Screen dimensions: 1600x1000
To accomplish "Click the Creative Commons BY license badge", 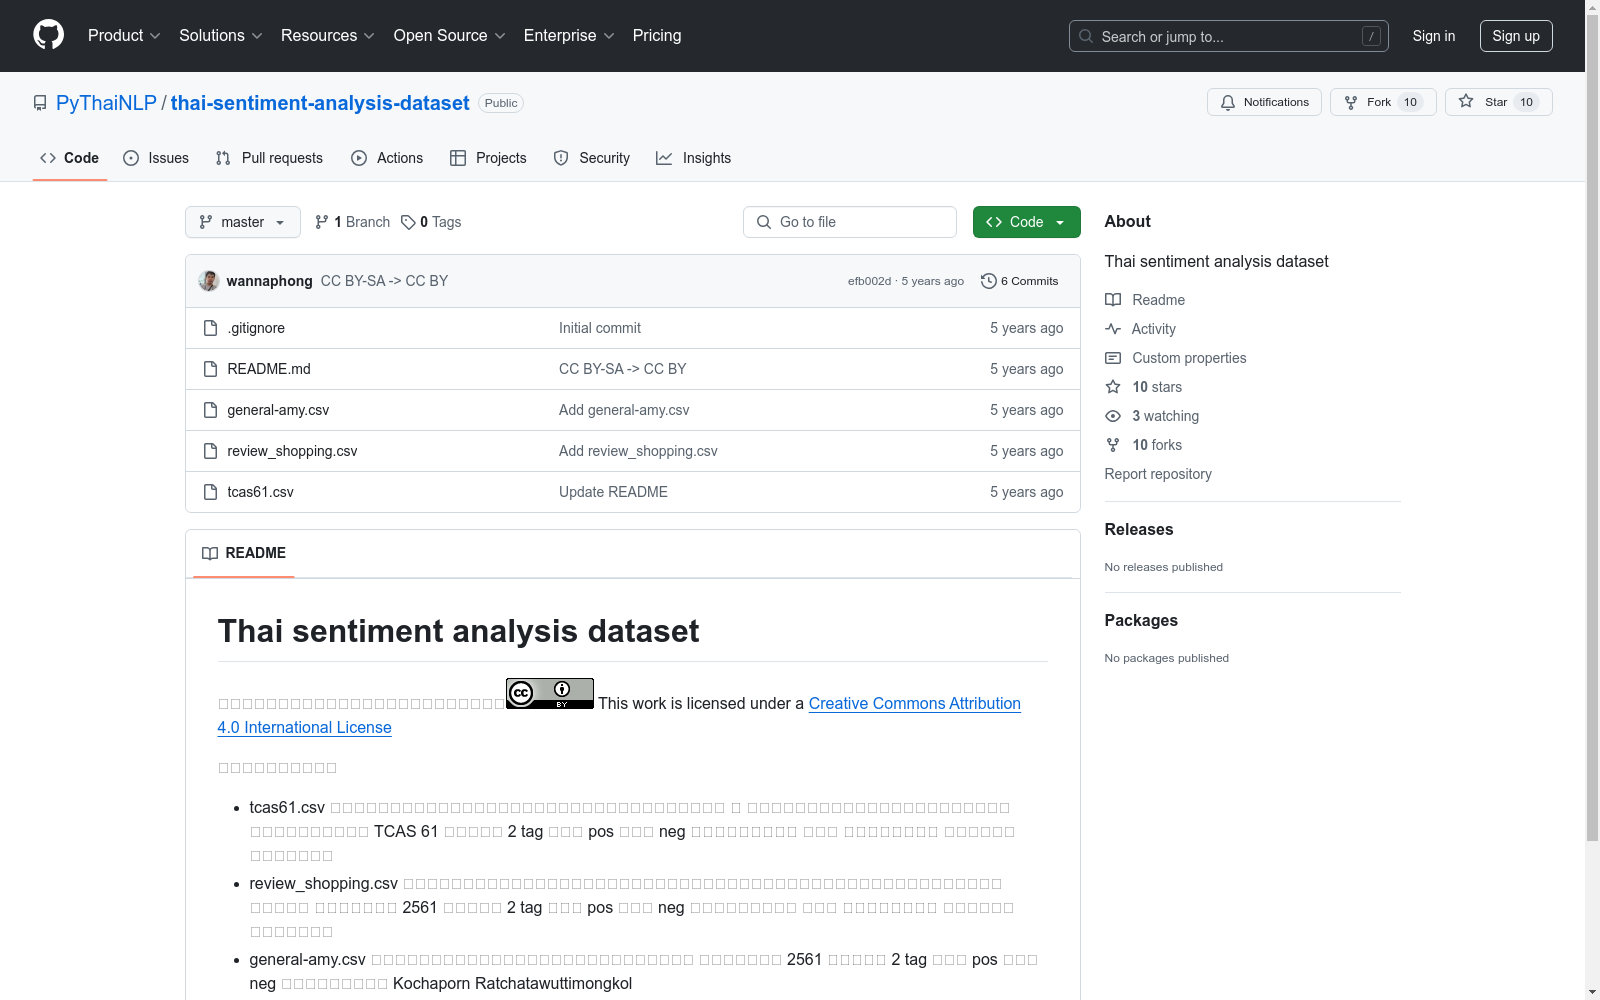I will 550,693.
